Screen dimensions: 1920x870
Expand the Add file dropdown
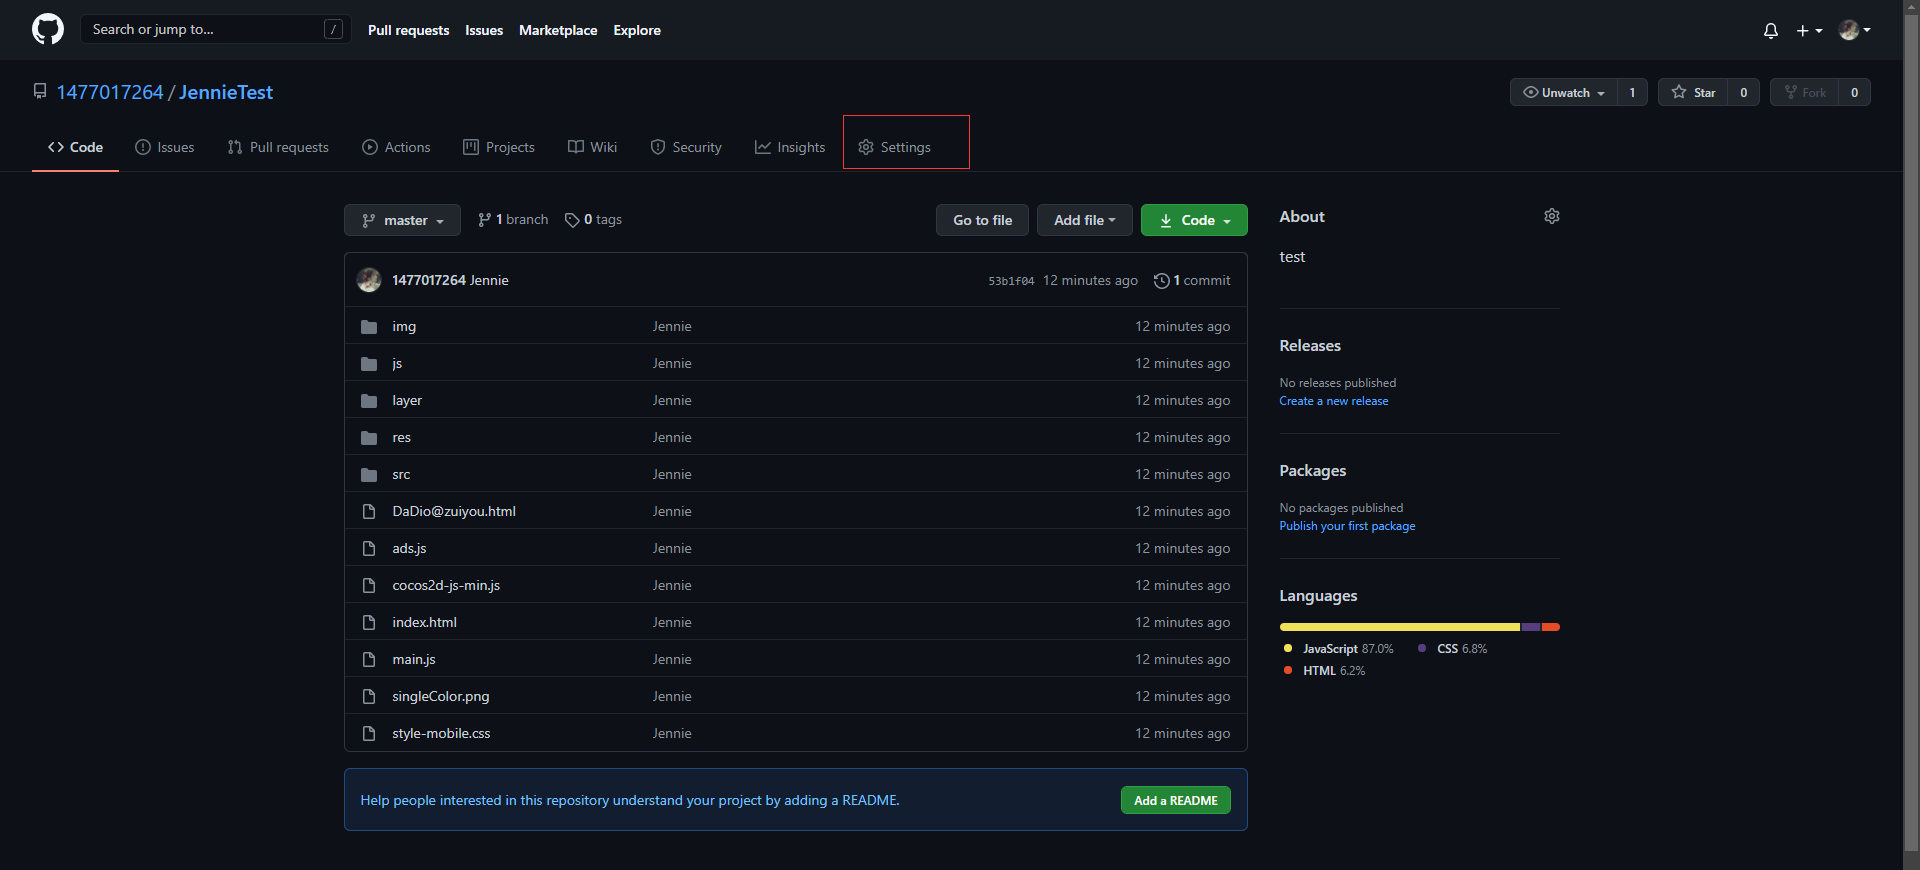tap(1084, 220)
